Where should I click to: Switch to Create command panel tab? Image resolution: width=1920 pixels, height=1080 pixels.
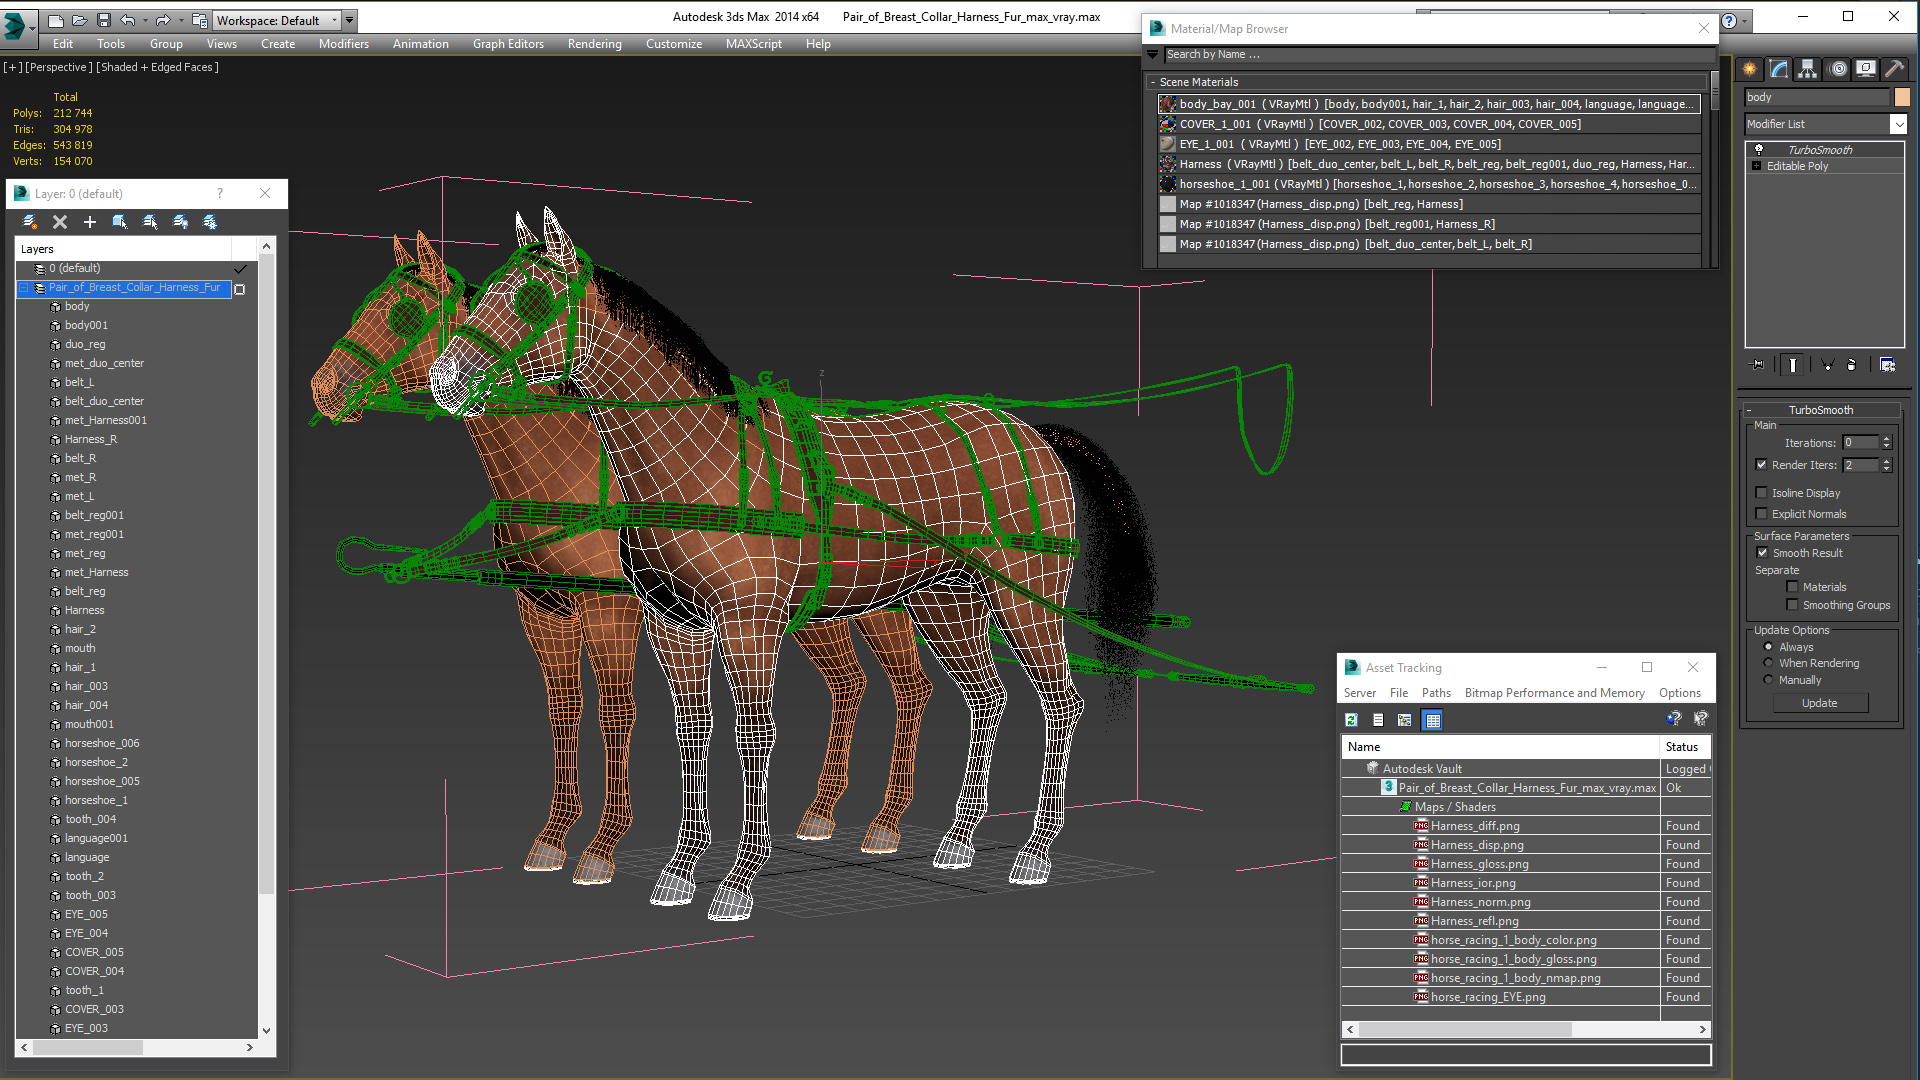1749,69
